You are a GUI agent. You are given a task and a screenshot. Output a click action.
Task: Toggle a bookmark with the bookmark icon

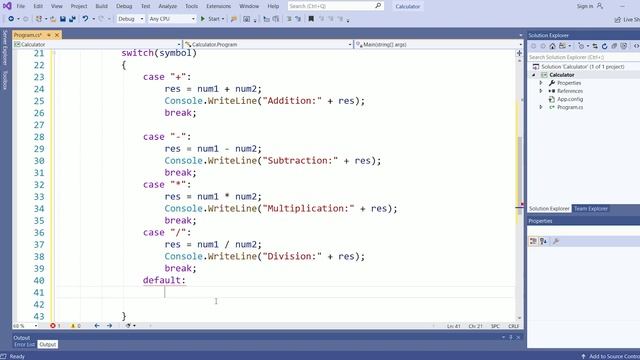coord(311,19)
